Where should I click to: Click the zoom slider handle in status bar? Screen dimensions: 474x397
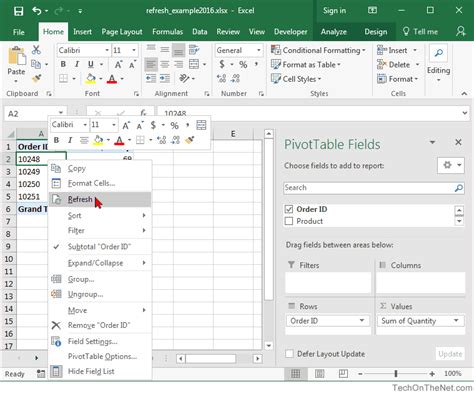[x=396, y=374]
